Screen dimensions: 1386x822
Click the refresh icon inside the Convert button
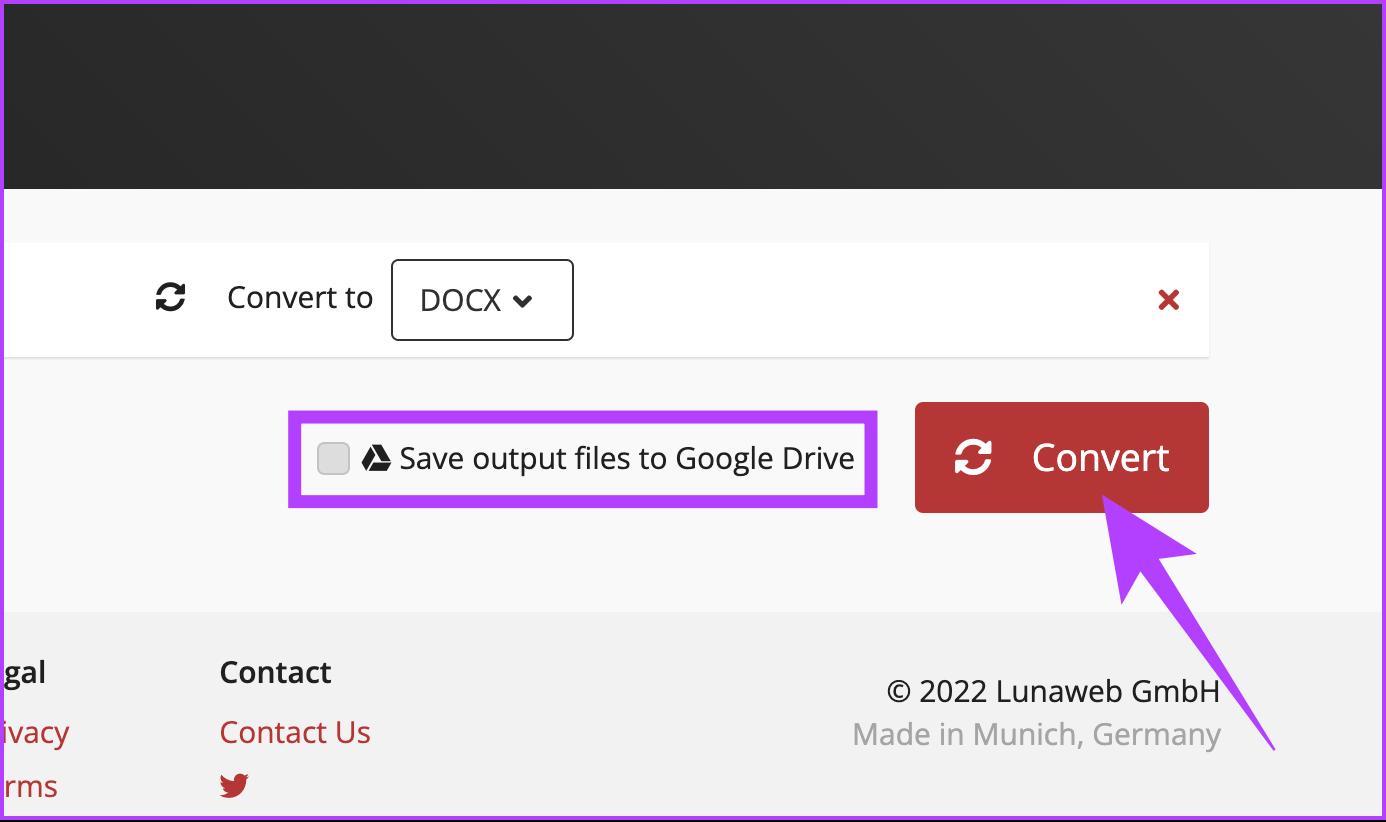coord(971,457)
